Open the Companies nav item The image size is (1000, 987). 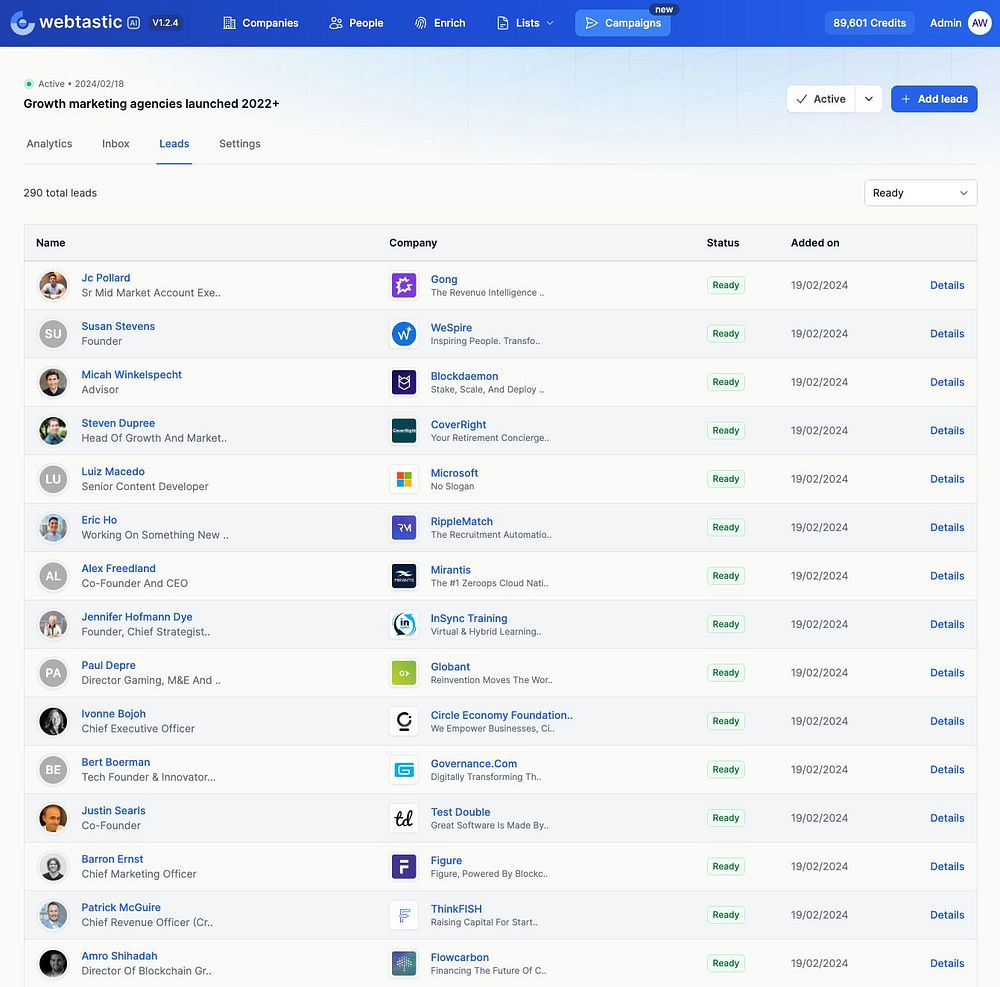(260, 23)
